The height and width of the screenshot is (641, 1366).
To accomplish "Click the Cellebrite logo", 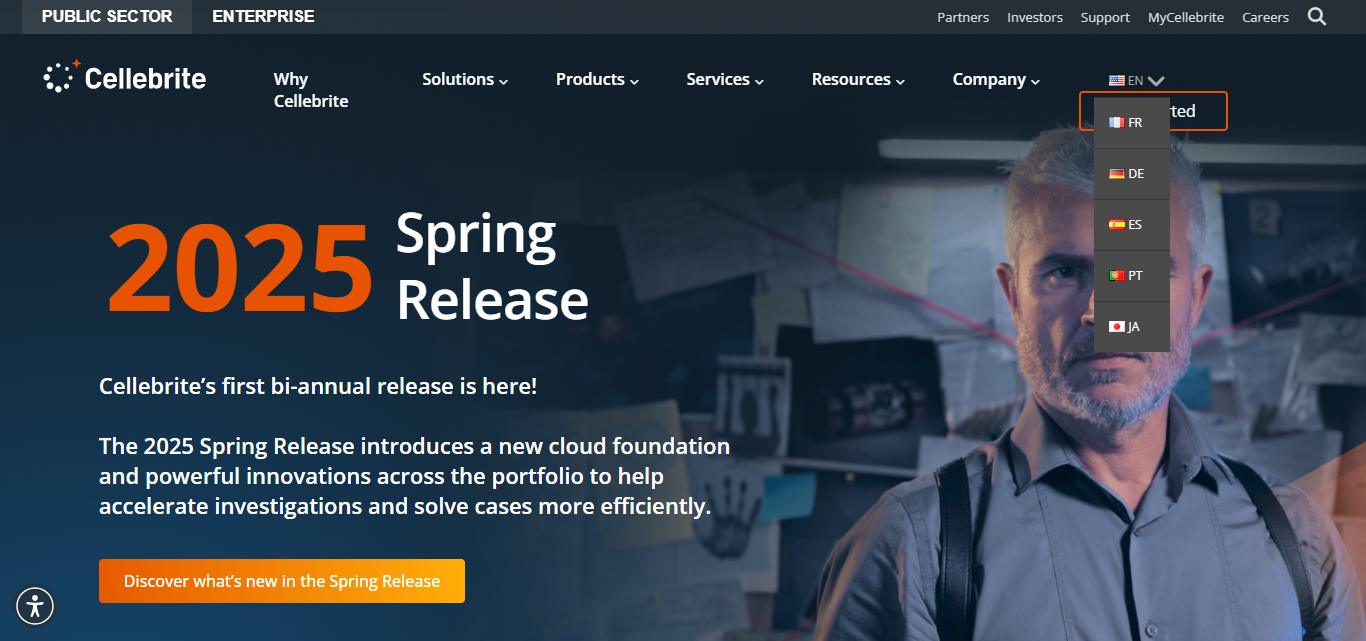I will pyautogui.click(x=125, y=78).
